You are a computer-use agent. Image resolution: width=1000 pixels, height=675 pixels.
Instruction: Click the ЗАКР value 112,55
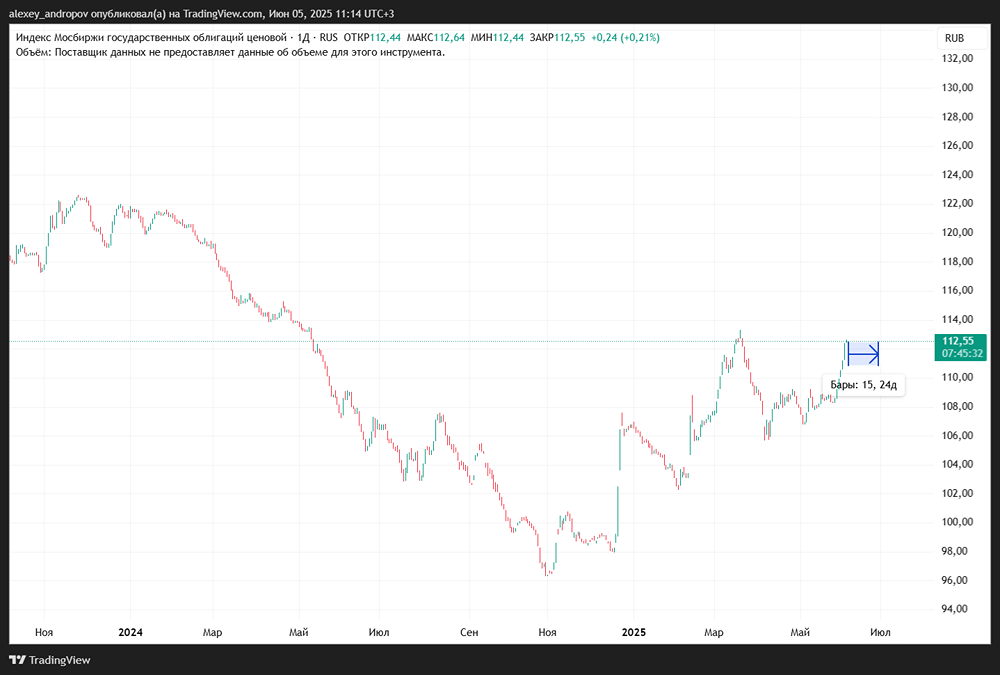pyautogui.click(x=570, y=38)
